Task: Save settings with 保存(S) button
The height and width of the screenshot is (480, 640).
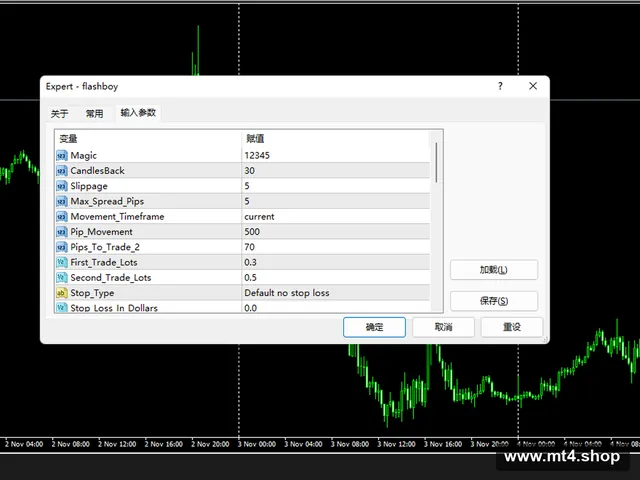Action: click(494, 301)
